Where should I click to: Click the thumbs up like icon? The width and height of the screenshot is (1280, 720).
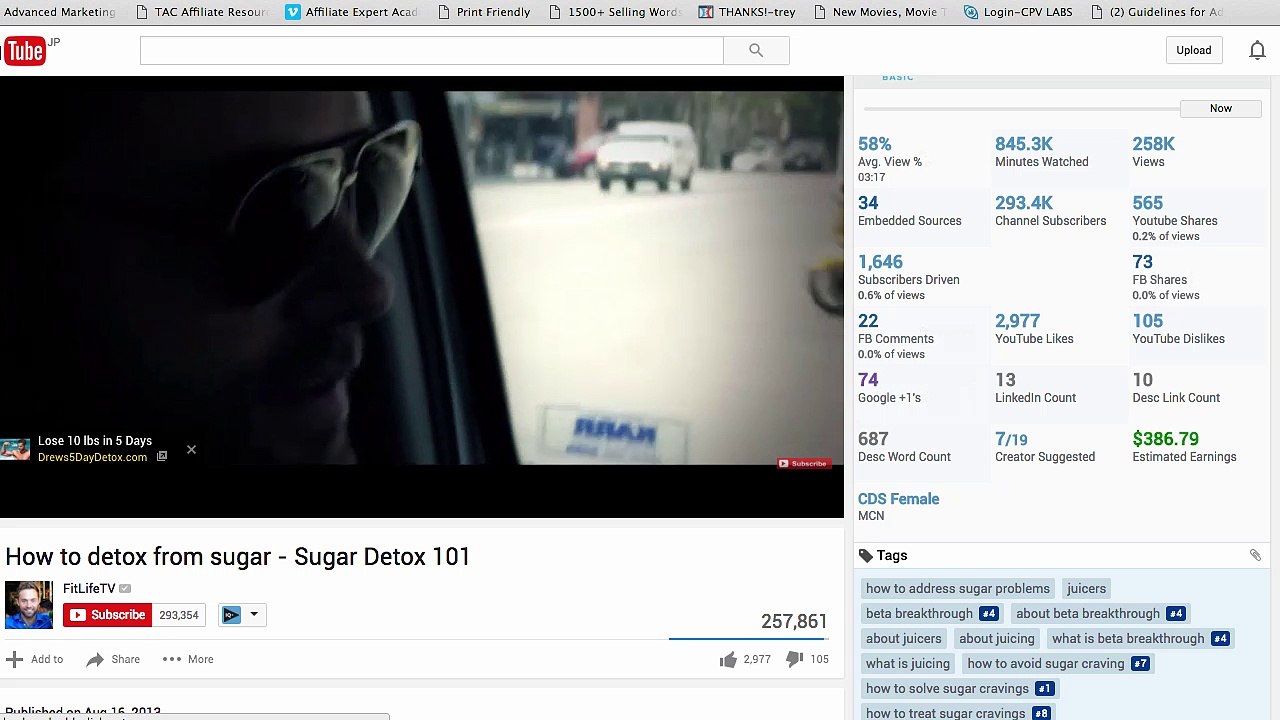(728, 659)
